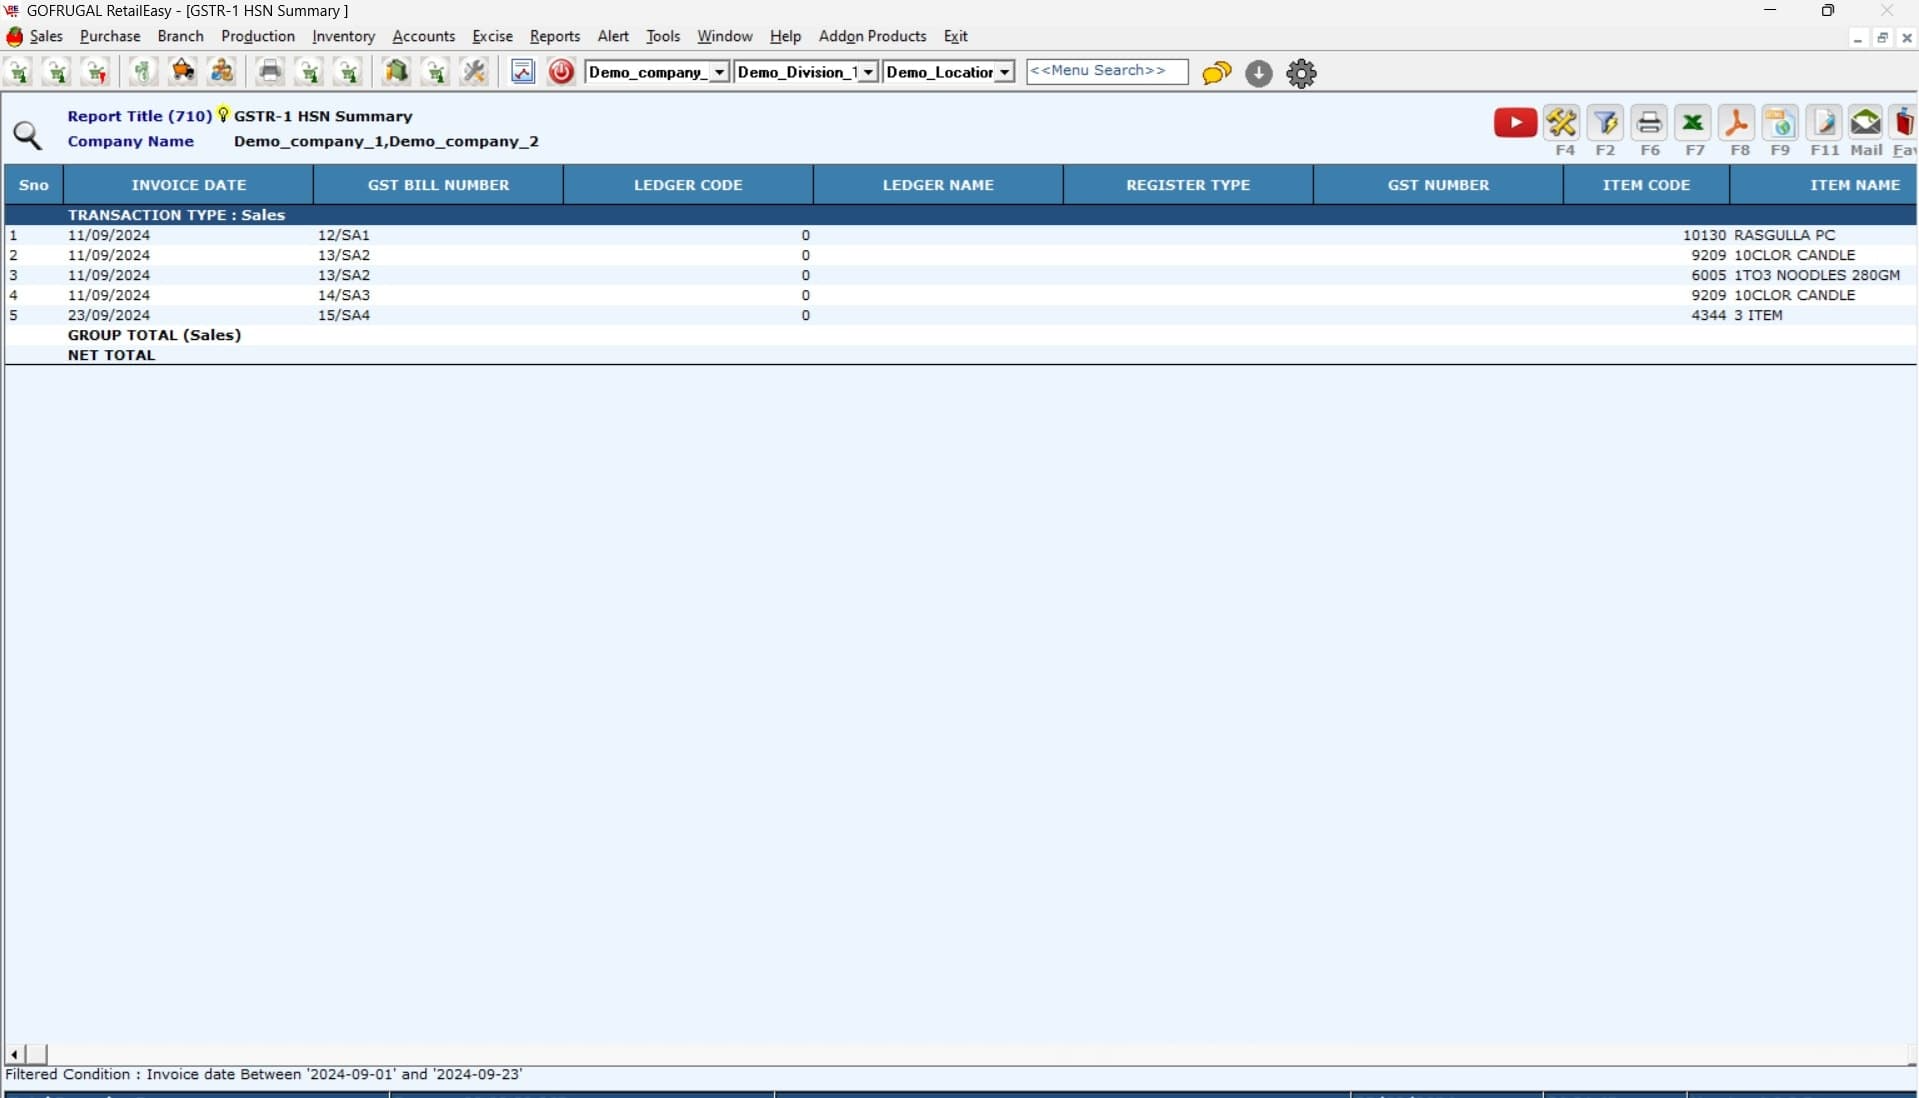Open the Window menu
Screen dimensions: 1919x1098
(x=725, y=36)
